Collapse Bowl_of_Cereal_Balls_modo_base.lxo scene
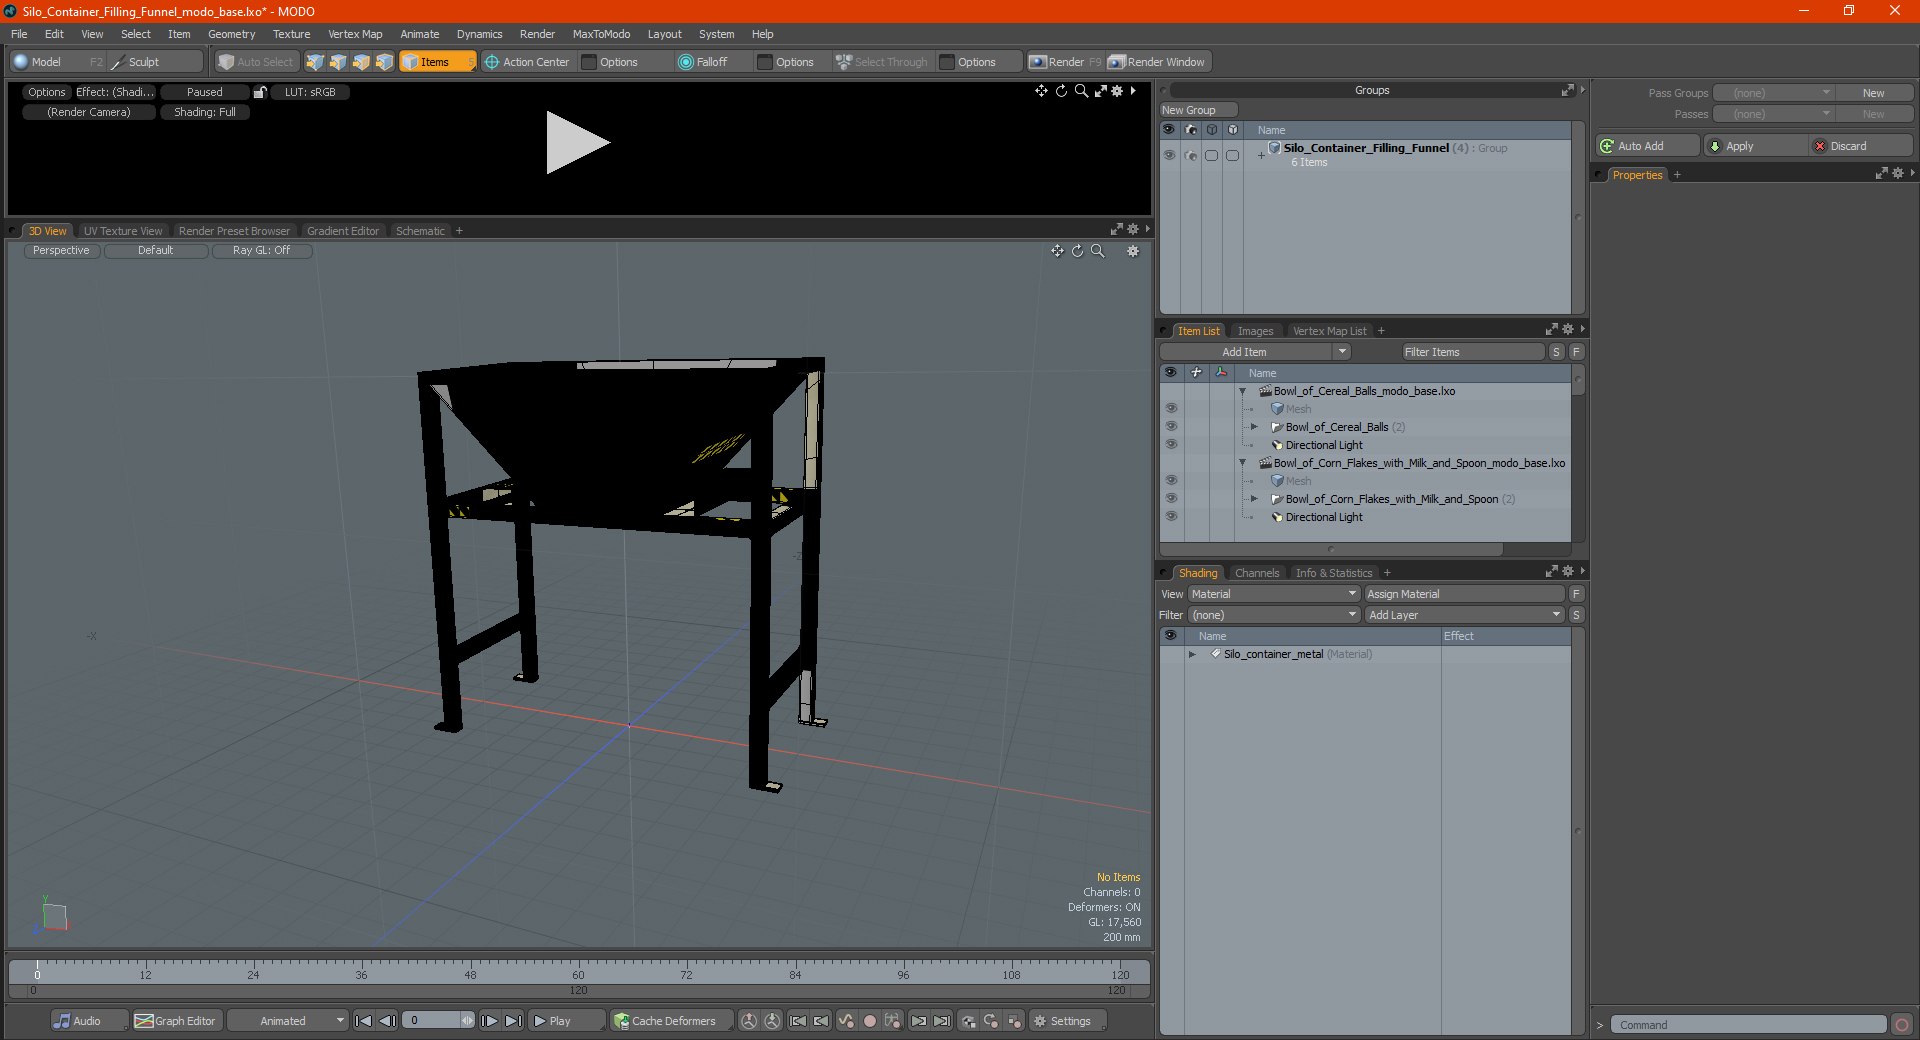Screen dimensions: 1920x1040 [1243, 391]
